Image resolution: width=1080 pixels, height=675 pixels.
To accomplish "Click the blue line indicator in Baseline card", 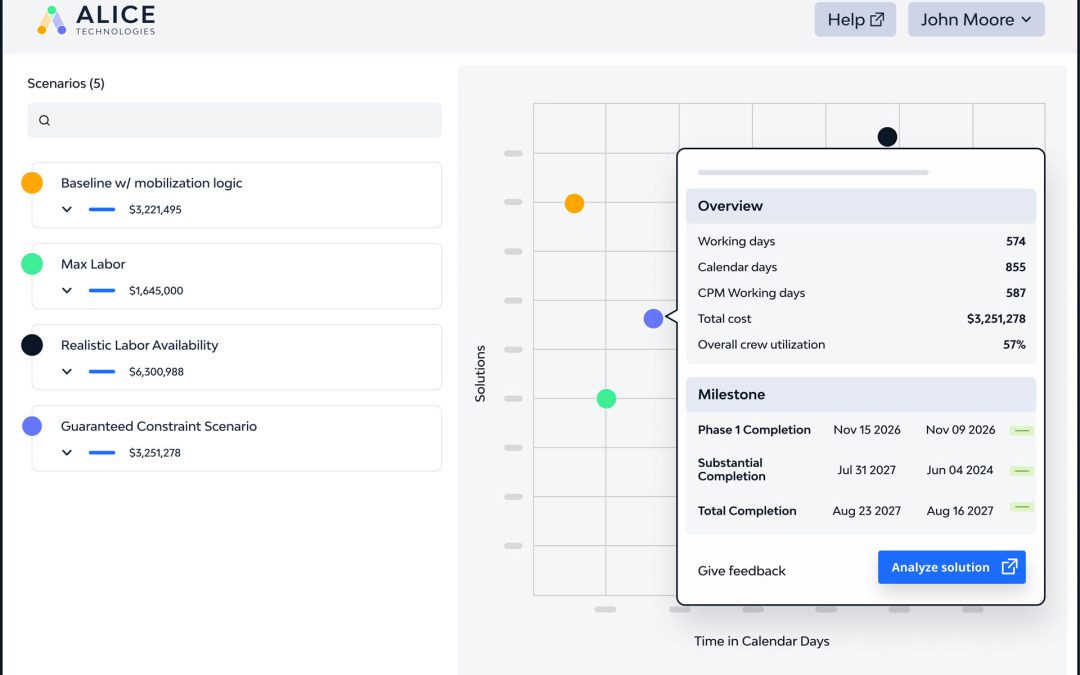I will [x=102, y=209].
